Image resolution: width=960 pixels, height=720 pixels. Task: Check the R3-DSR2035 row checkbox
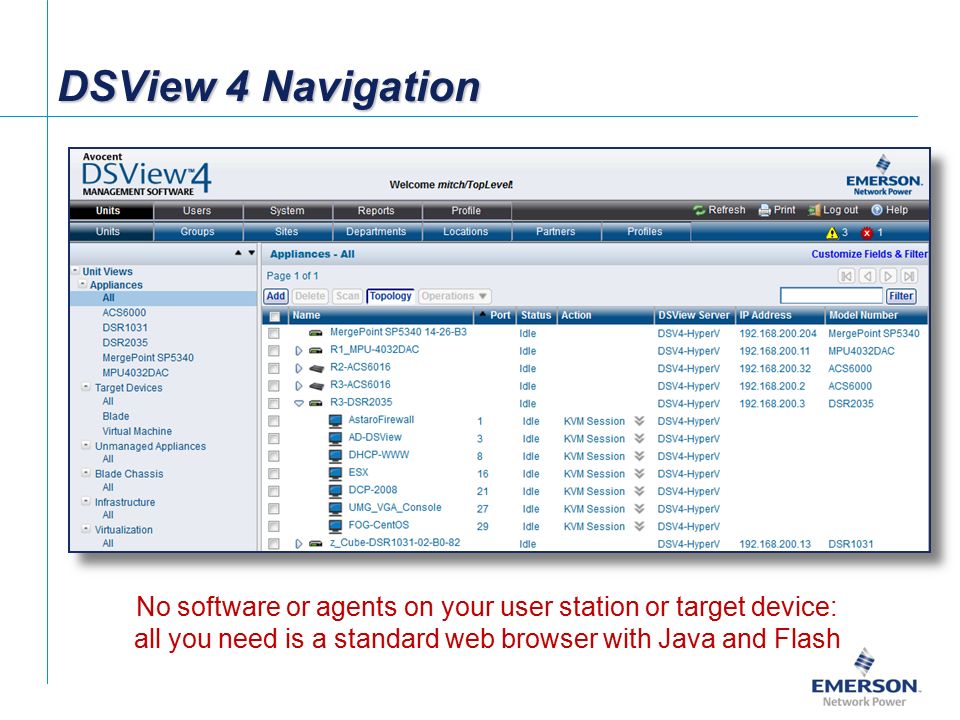pyautogui.click(x=274, y=403)
